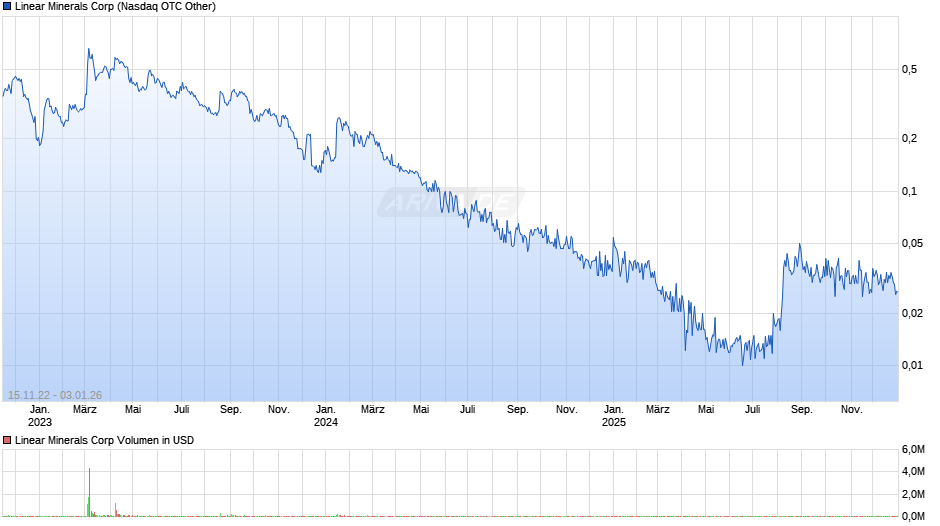The image size is (940, 526).
Task: Click the '0,05' price axis label
Action: [x=912, y=244]
